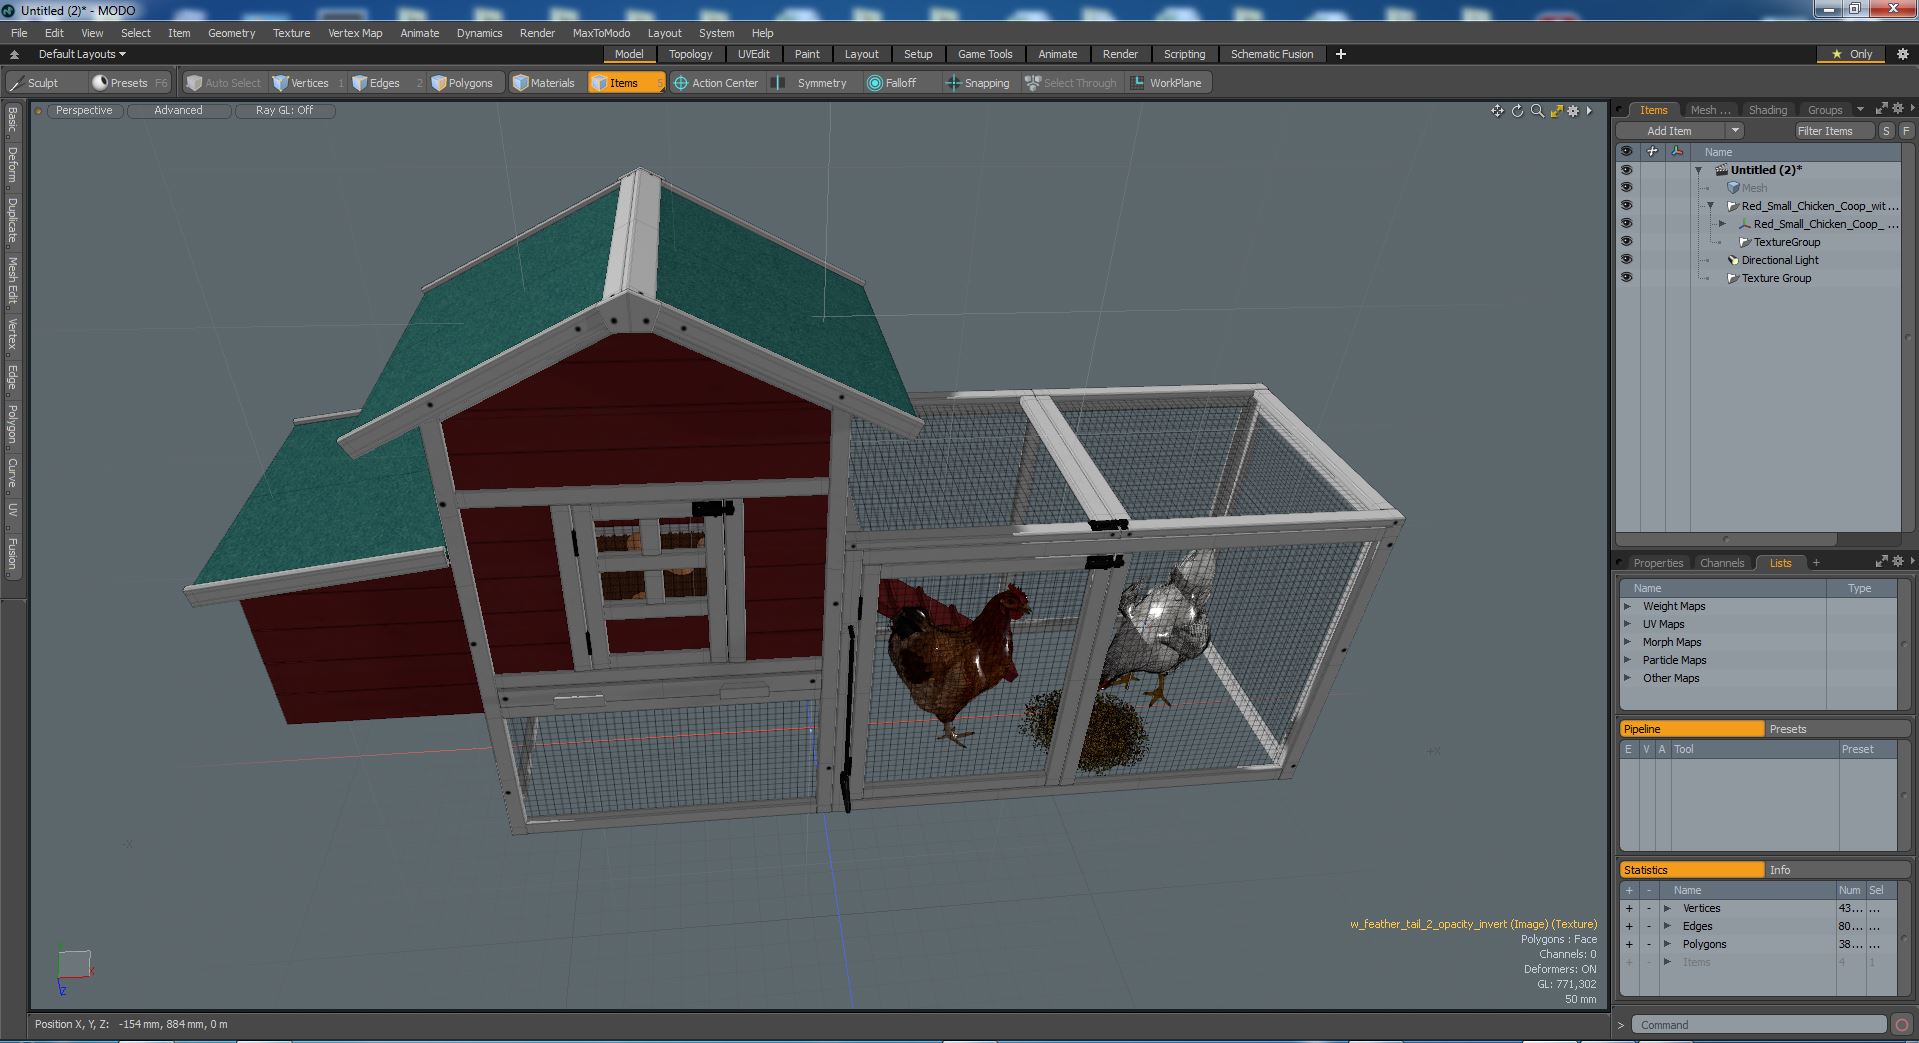The height and width of the screenshot is (1043, 1919).
Task: Click the viewport zoom magnifier icon
Action: coord(1537,111)
